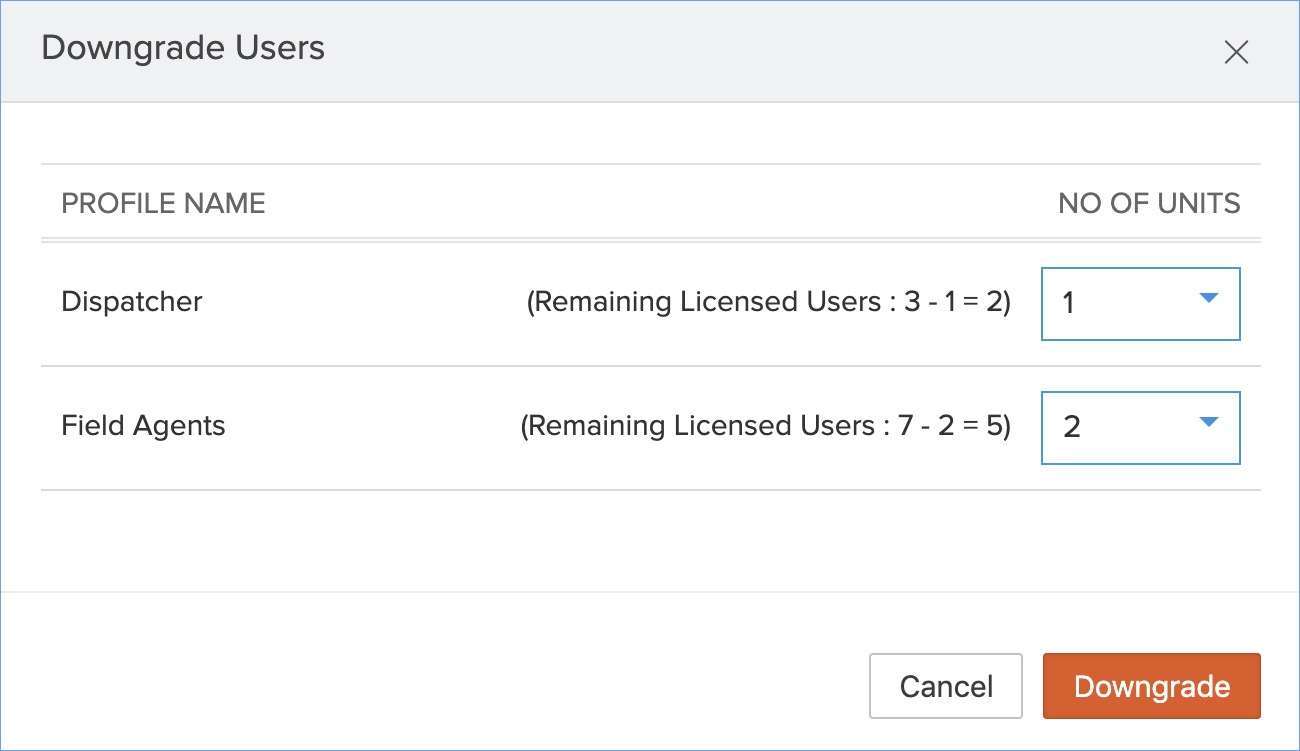Image resolution: width=1300 pixels, height=751 pixels.
Task: Close the Downgrade Users dialog
Action: pyautogui.click(x=1236, y=53)
